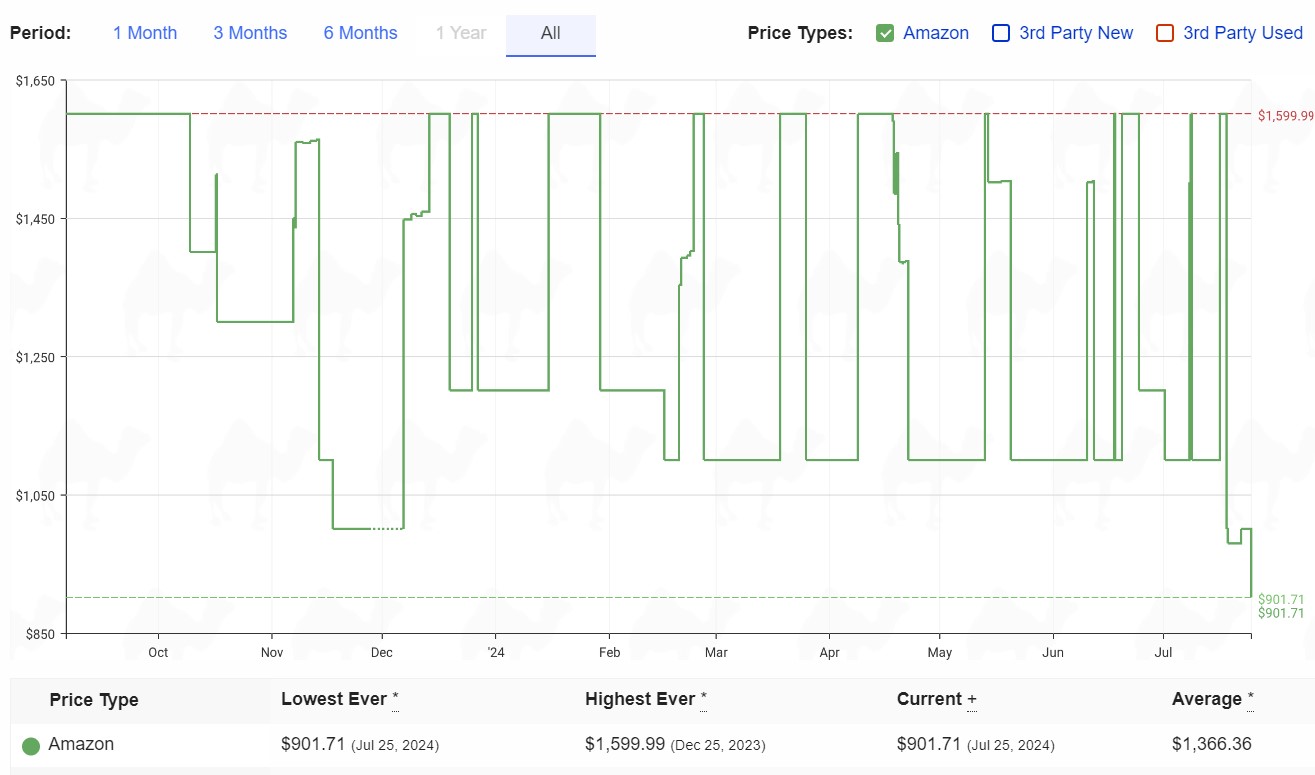The height and width of the screenshot is (775, 1315).
Task: Click the Feb x-axis label
Action: pos(610,653)
